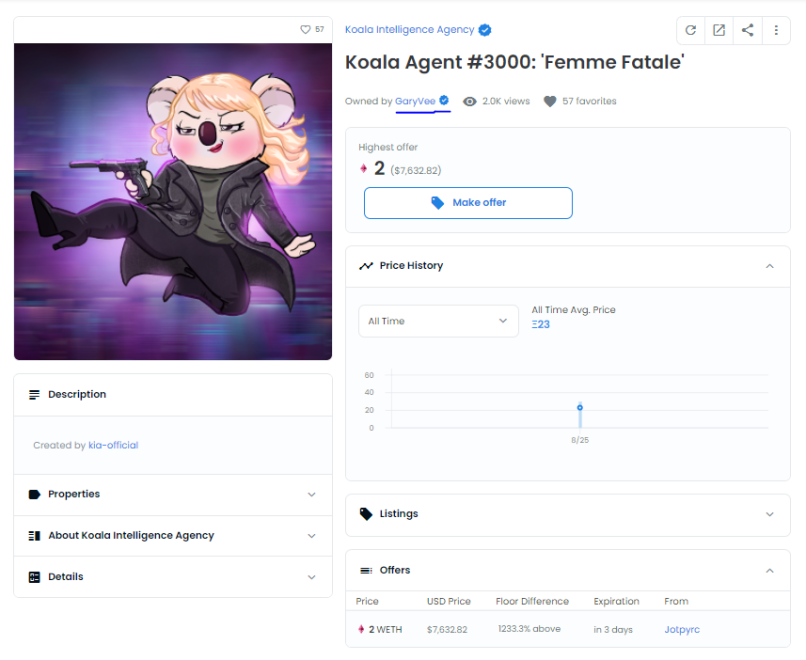The image size is (806, 660).
Task: Click the ETH diamond icon beside highest offer
Action: click(x=363, y=168)
